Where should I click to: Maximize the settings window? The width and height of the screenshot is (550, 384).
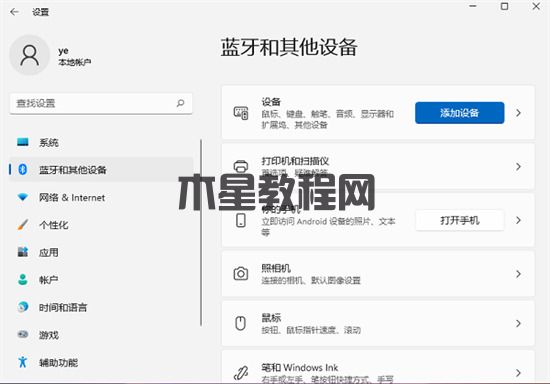pos(504,6)
